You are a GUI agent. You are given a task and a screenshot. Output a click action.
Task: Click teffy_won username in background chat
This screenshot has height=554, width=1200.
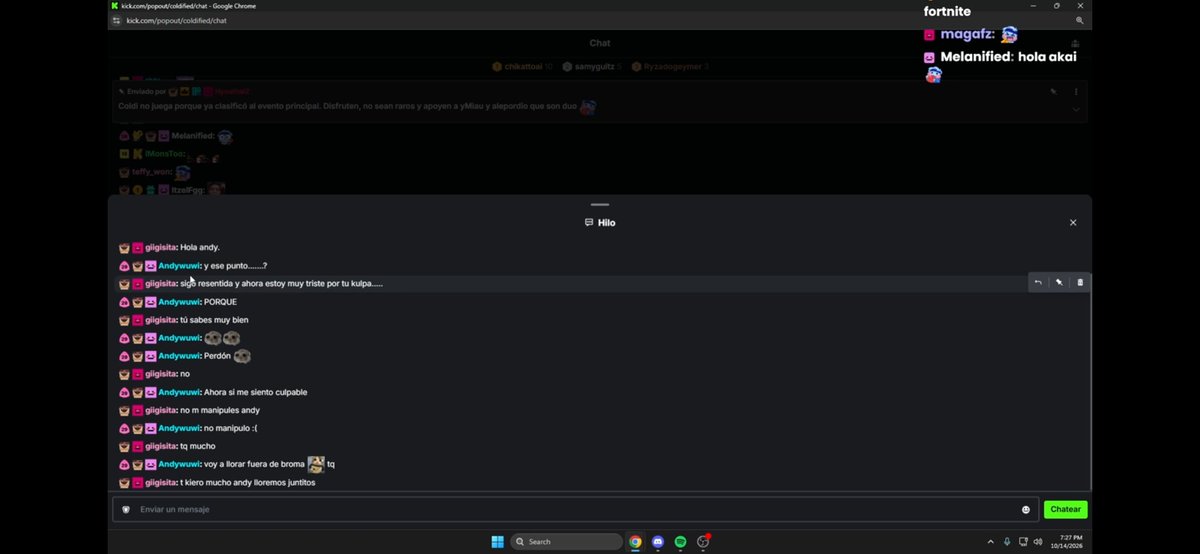(151, 172)
